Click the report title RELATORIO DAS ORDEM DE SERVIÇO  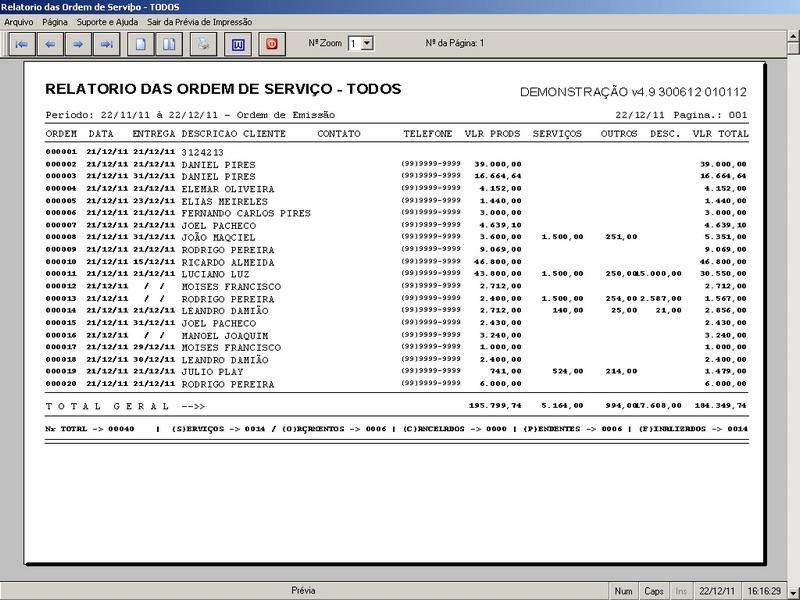[223, 89]
